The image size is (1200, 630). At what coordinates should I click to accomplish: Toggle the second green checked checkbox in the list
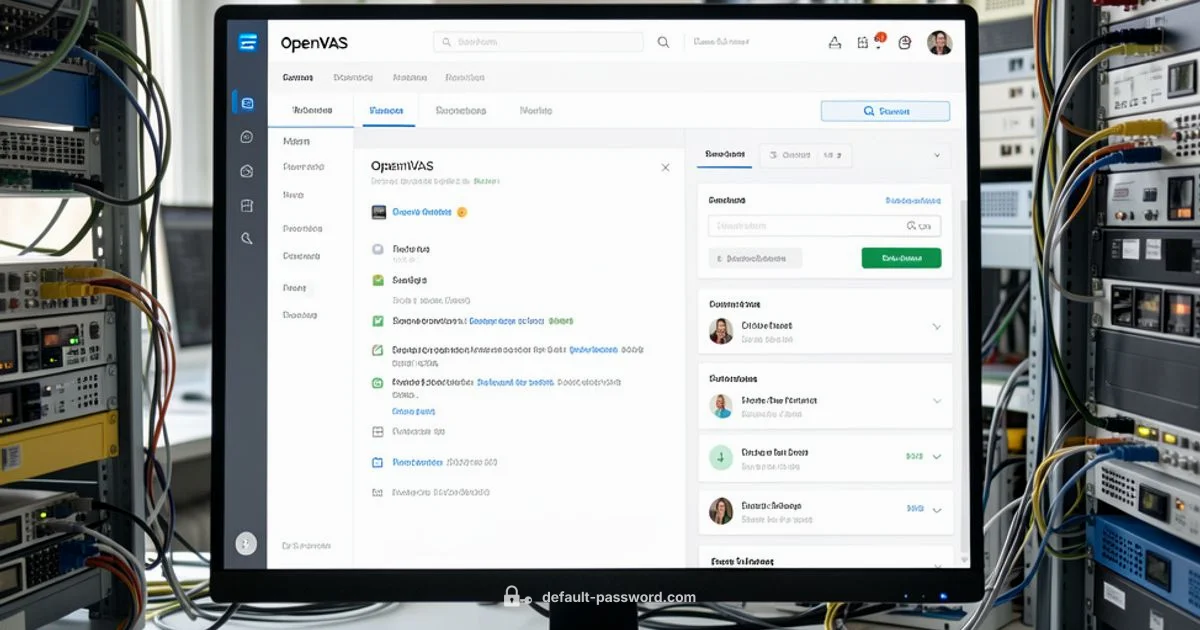click(x=378, y=321)
